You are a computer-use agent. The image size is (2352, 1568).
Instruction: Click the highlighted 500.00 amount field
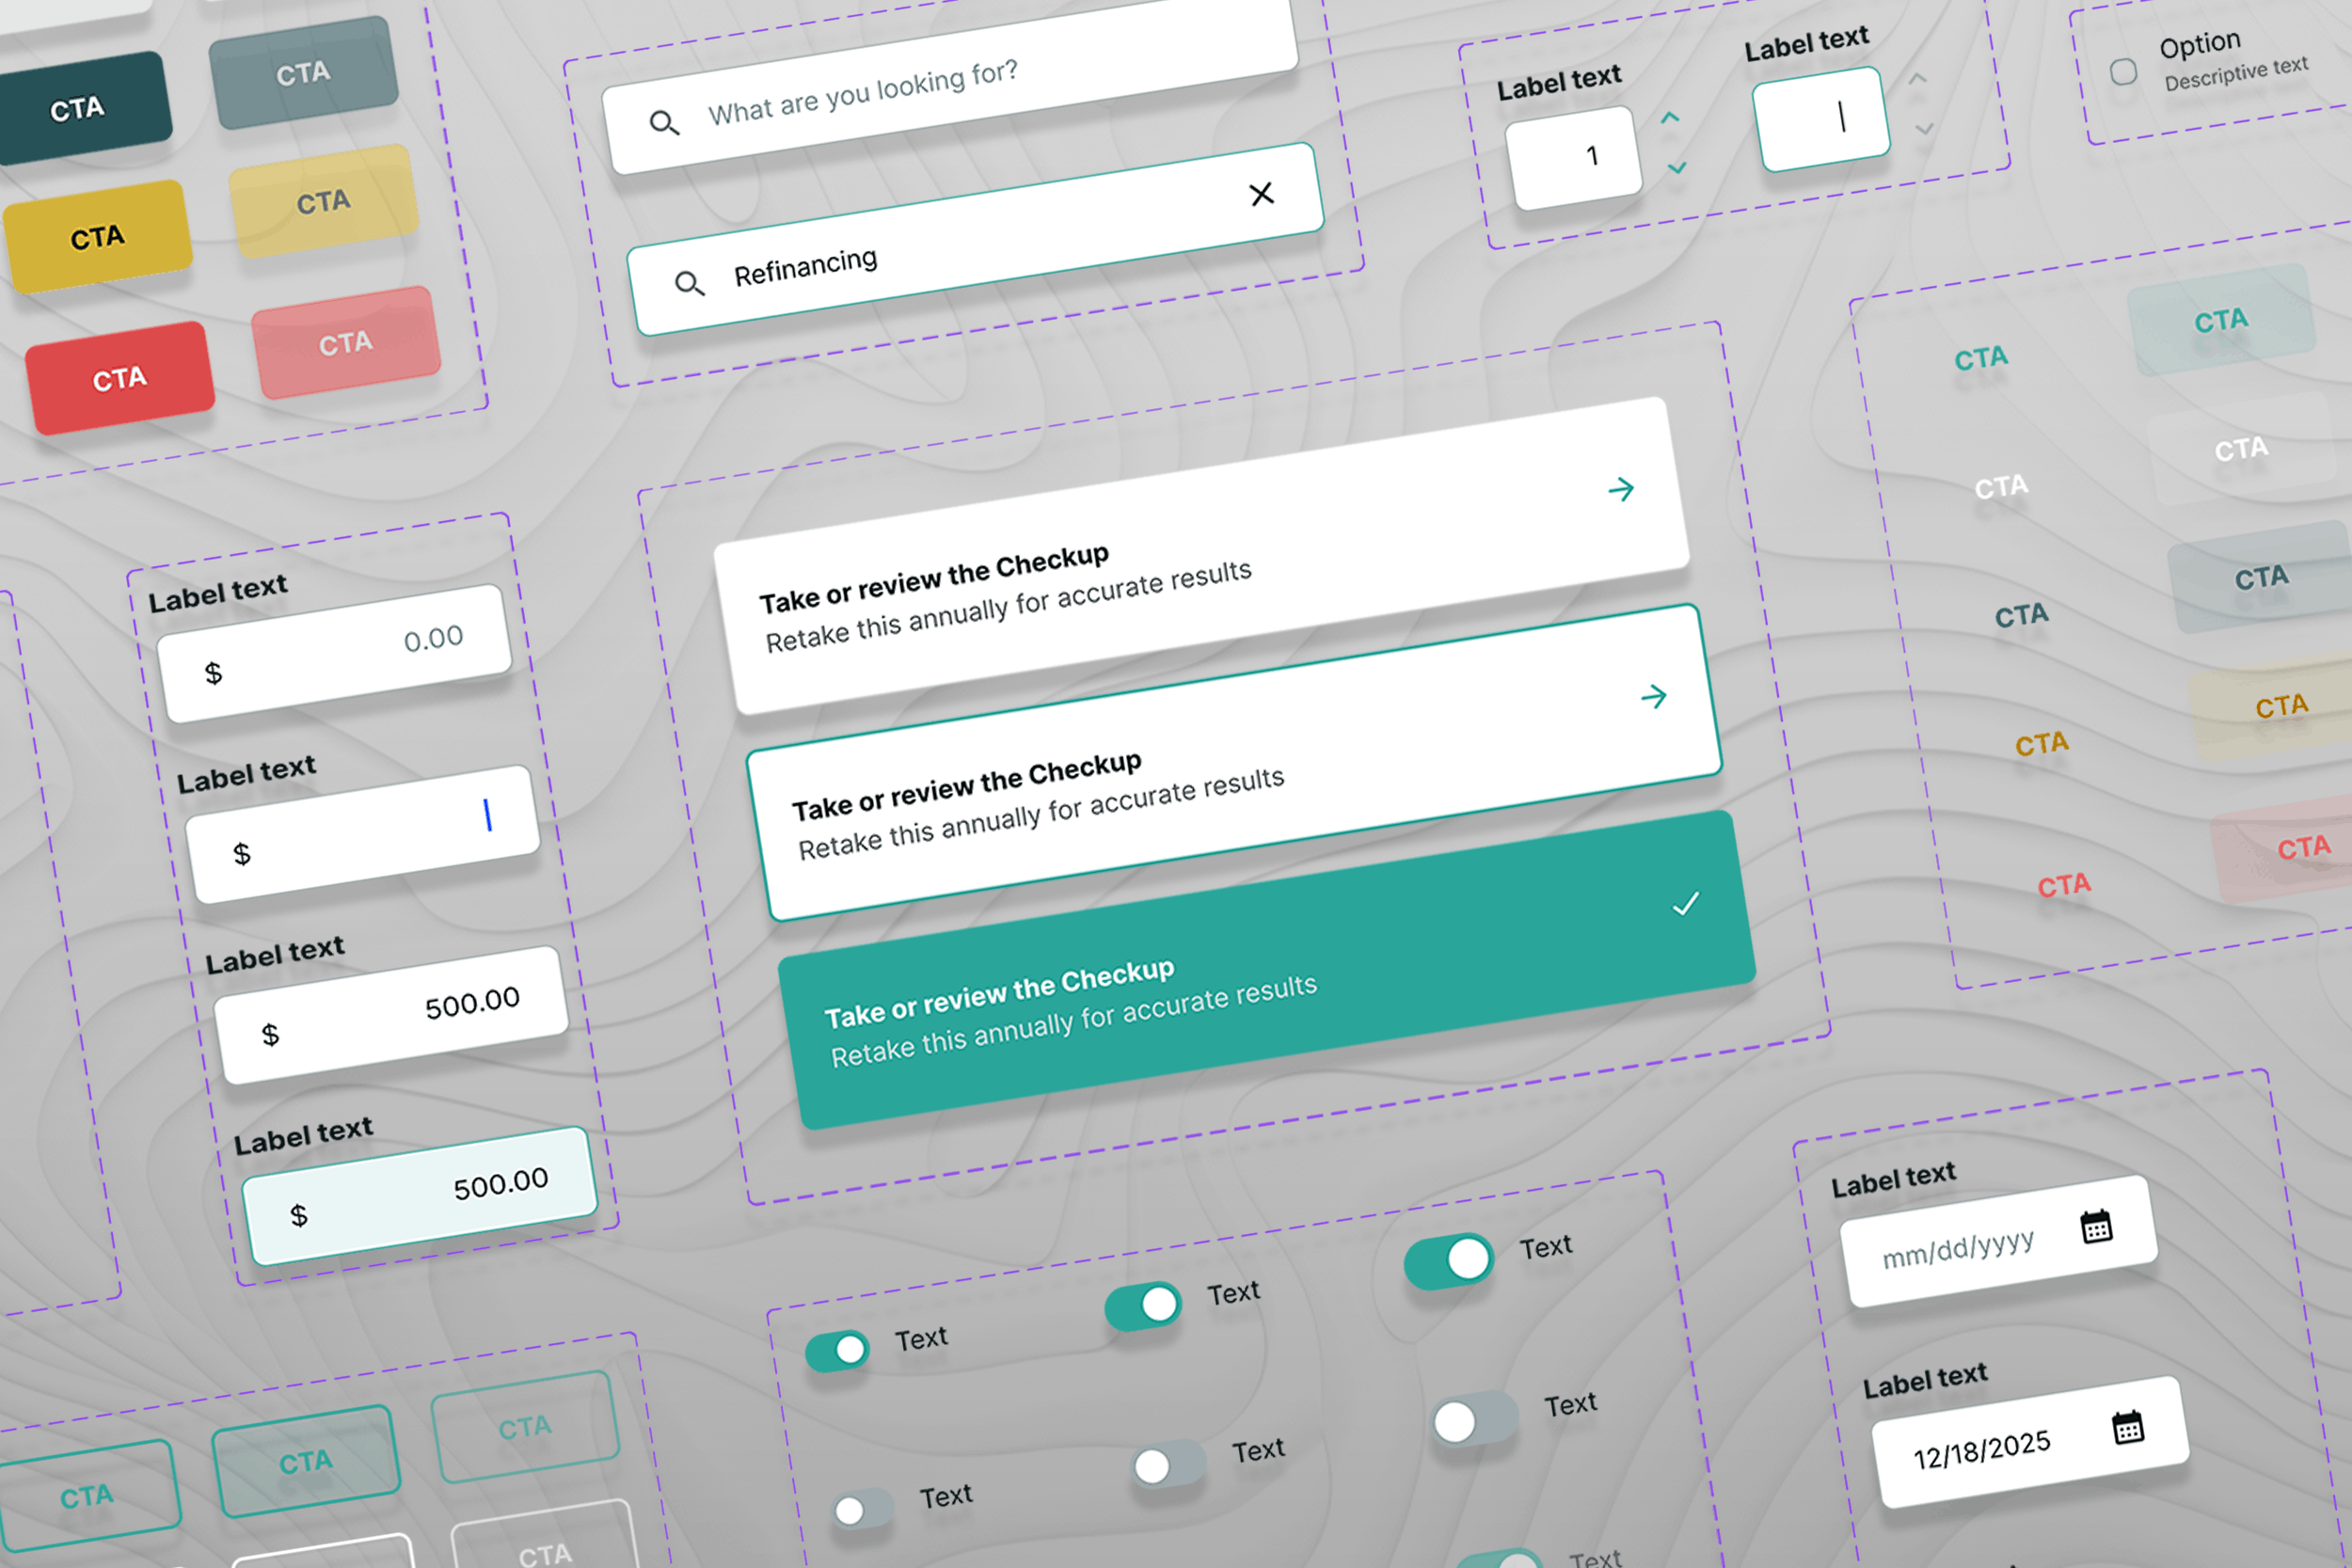pos(420,1197)
